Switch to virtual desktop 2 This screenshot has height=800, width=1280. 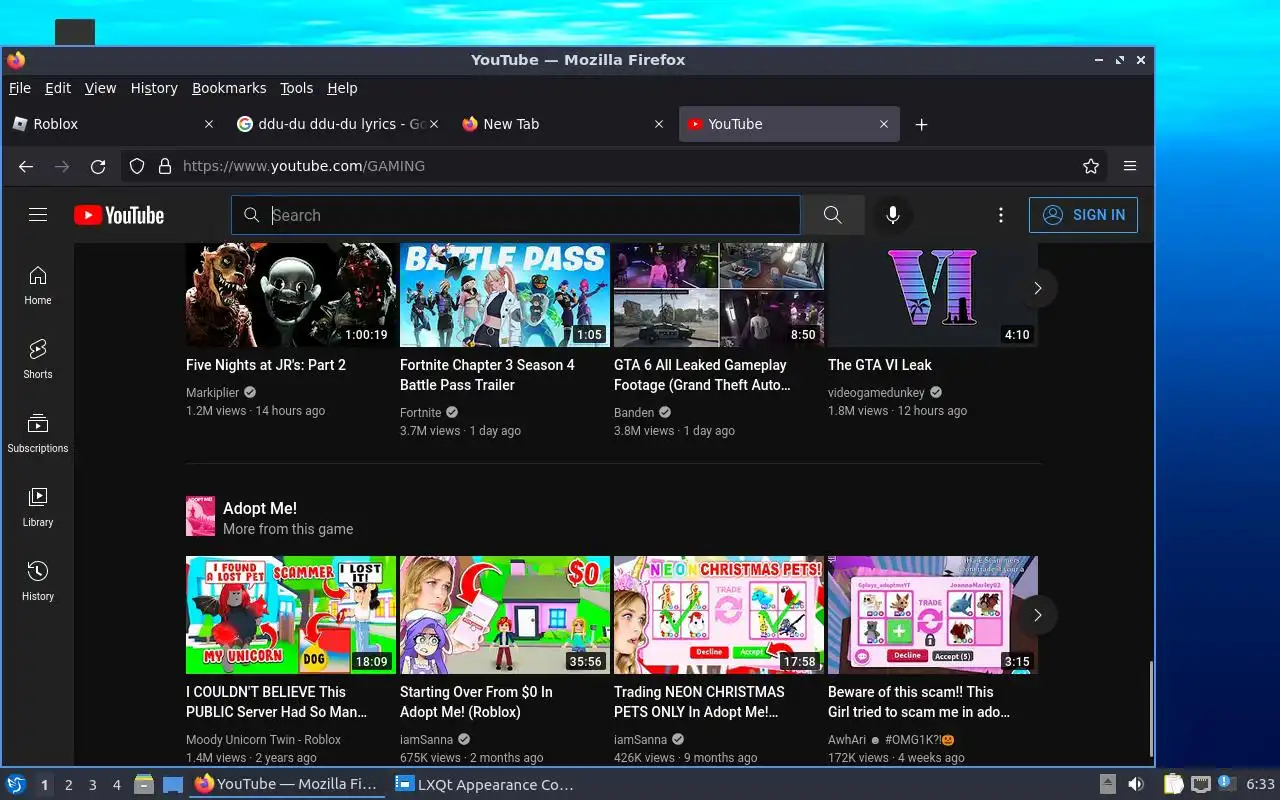click(69, 785)
